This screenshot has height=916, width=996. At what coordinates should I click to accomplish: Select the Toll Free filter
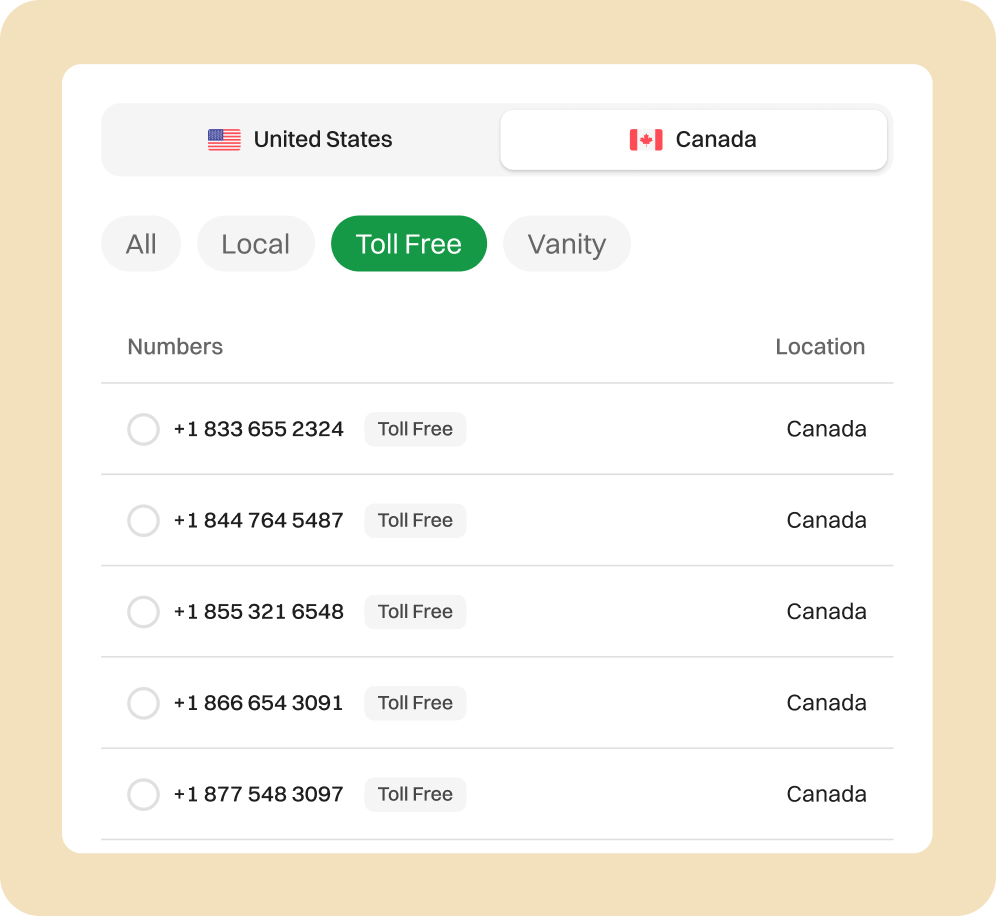tap(409, 244)
